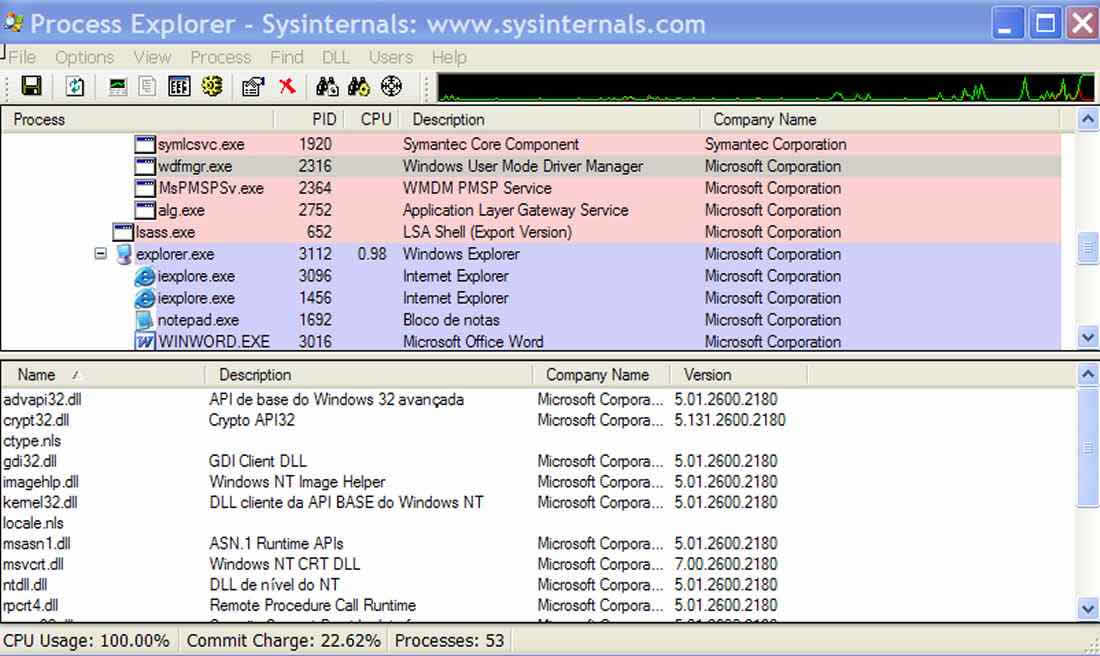Select rpcrt4.dll in the DLL list
The width and height of the screenshot is (1100, 656).
pyautogui.click(x=30, y=605)
